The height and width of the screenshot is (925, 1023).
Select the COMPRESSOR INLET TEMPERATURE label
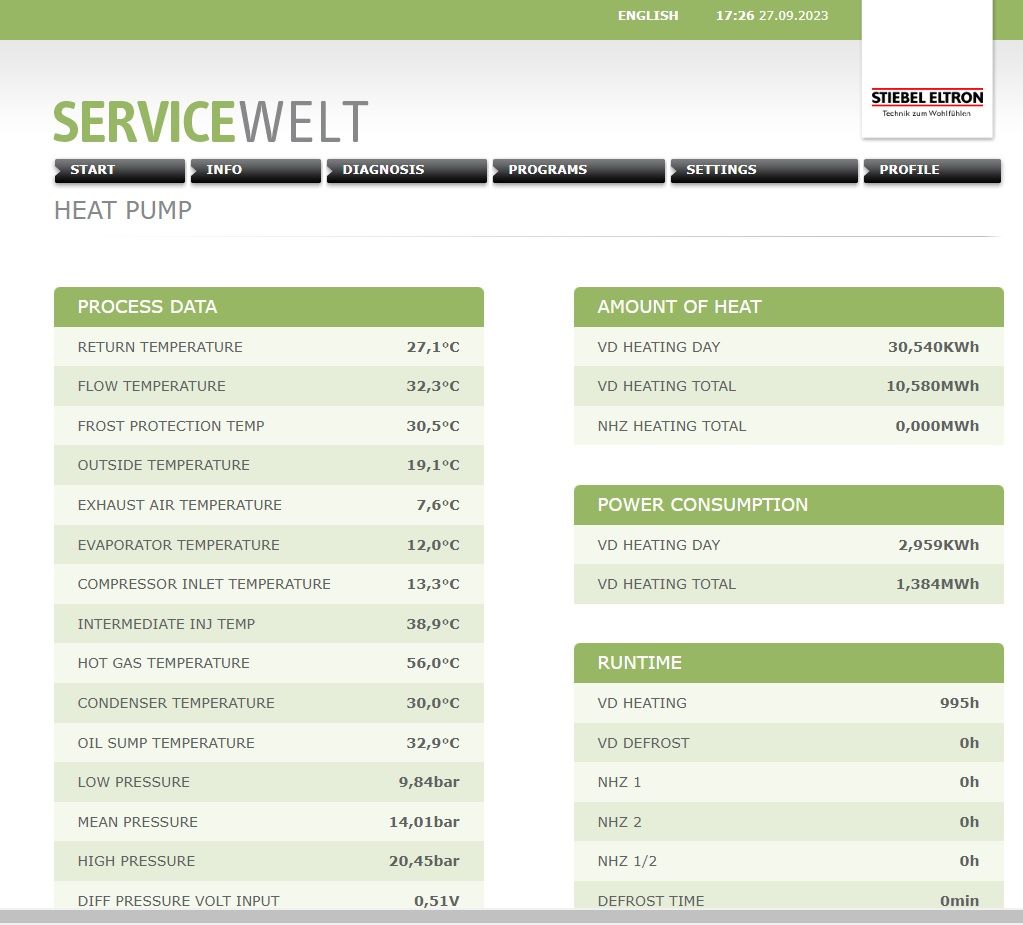[x=204, y=584]
